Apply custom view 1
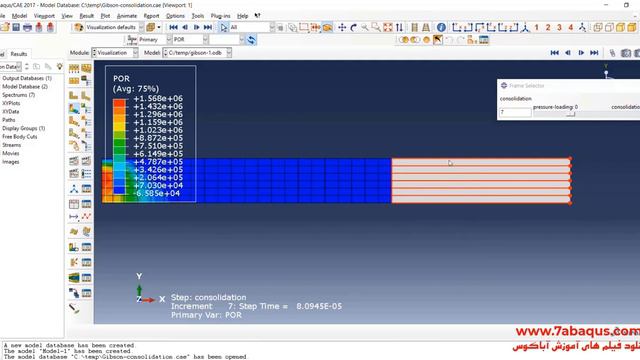The image size is (640, 360). pos(536,27)
